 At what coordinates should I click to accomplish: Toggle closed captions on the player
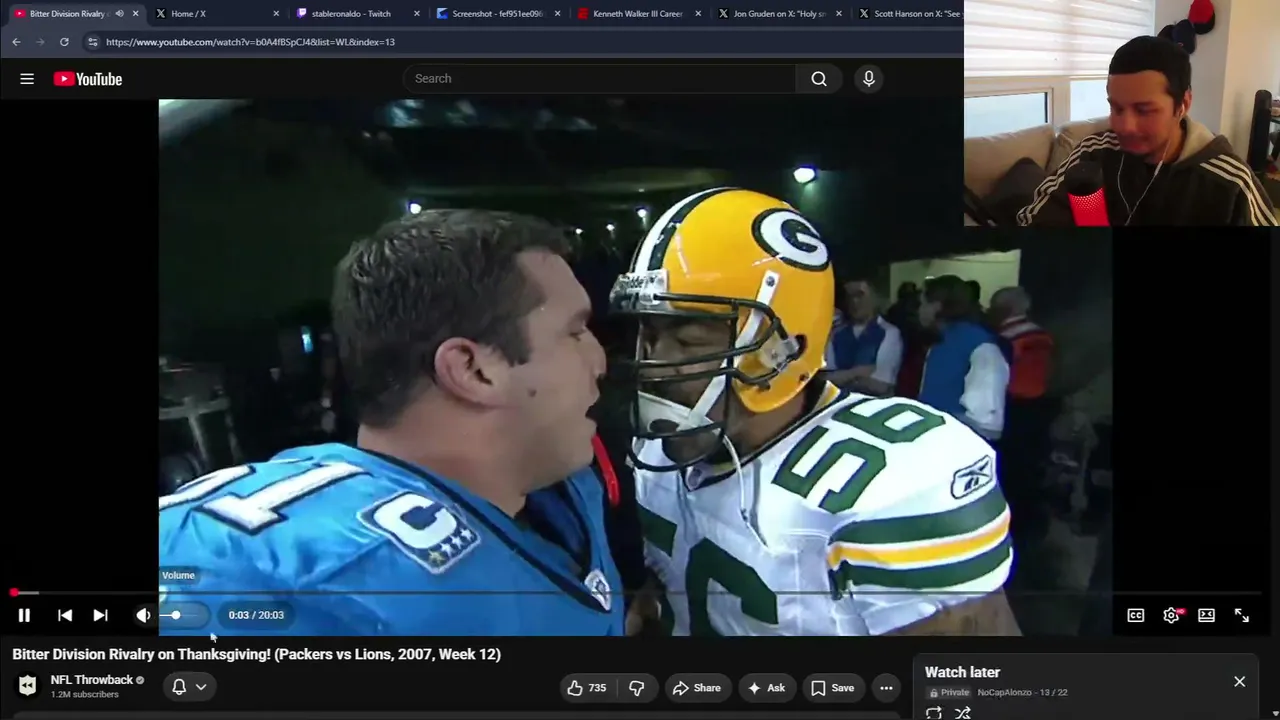point(1136,615)
